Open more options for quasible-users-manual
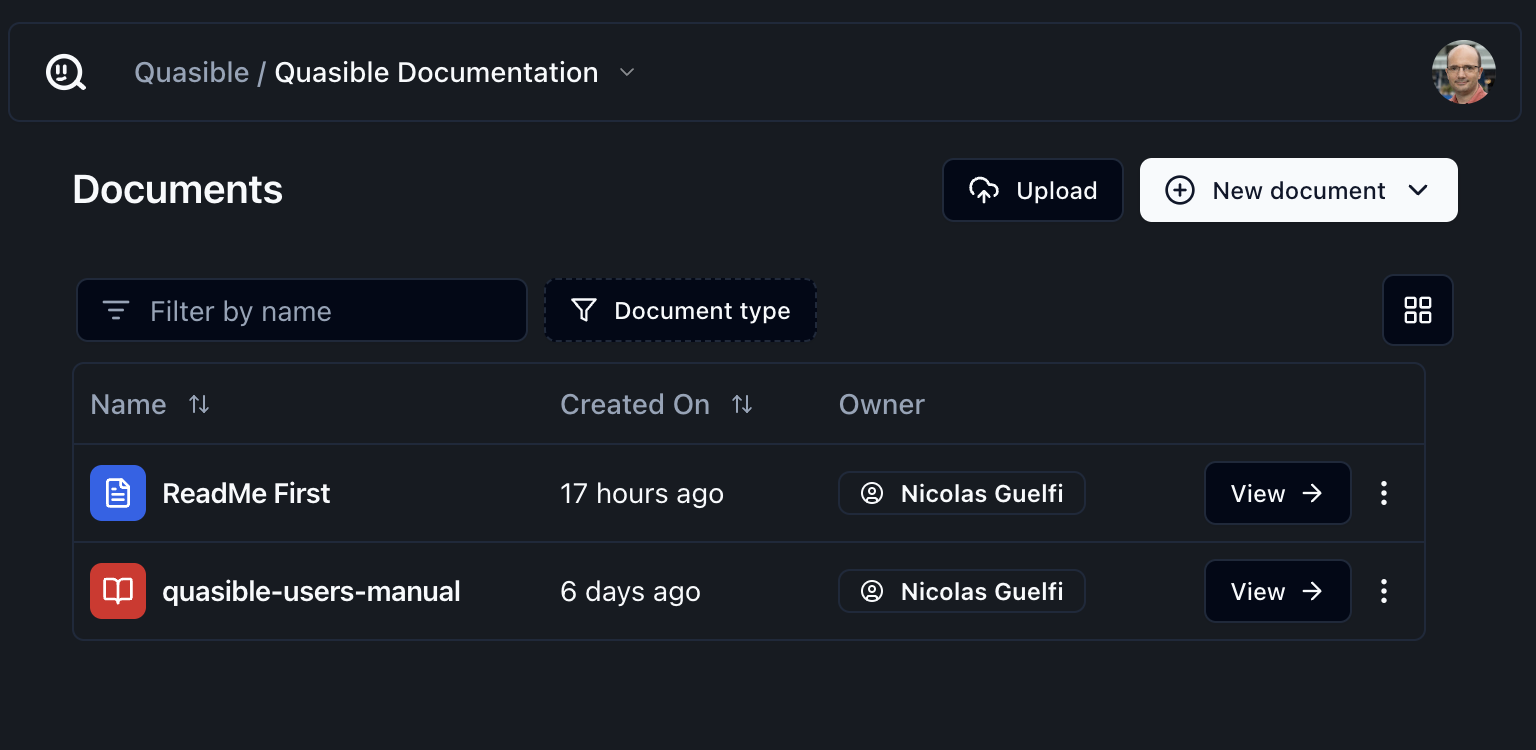The image size is (1536, 750). (1384, 591)
